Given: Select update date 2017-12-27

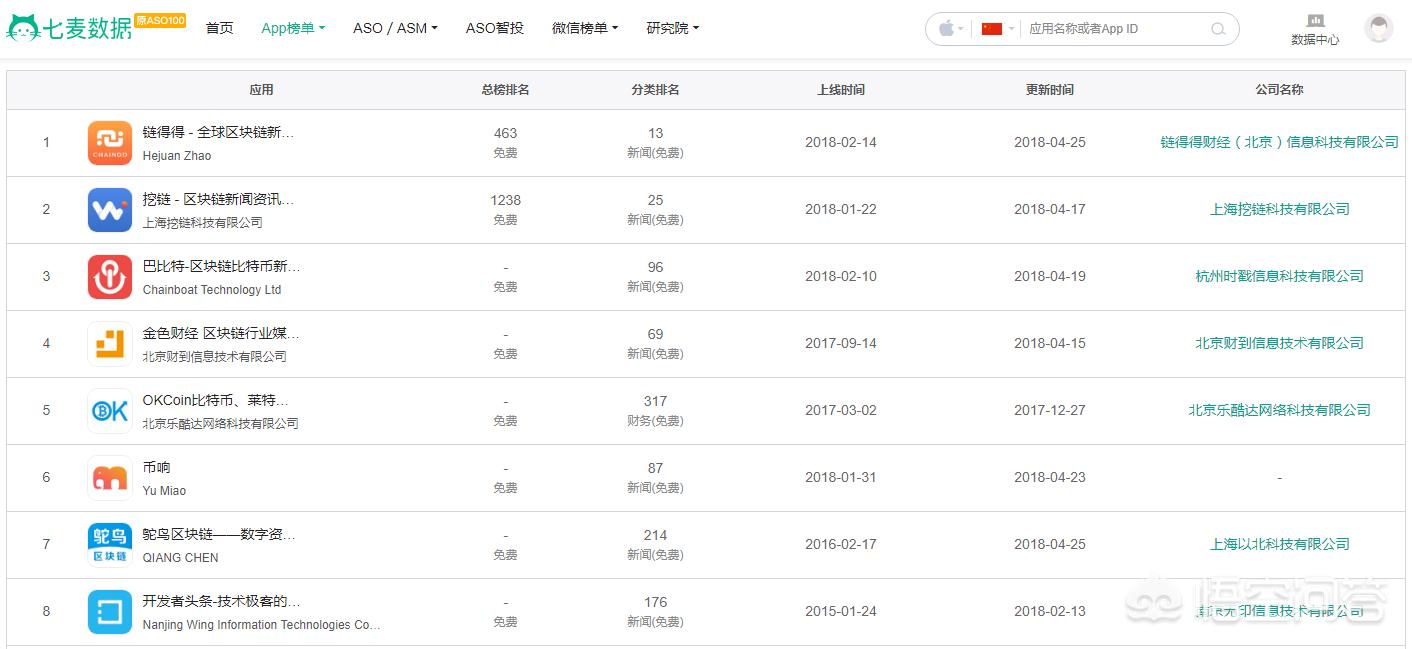Looking at the screenshot, I should 1050,411.
